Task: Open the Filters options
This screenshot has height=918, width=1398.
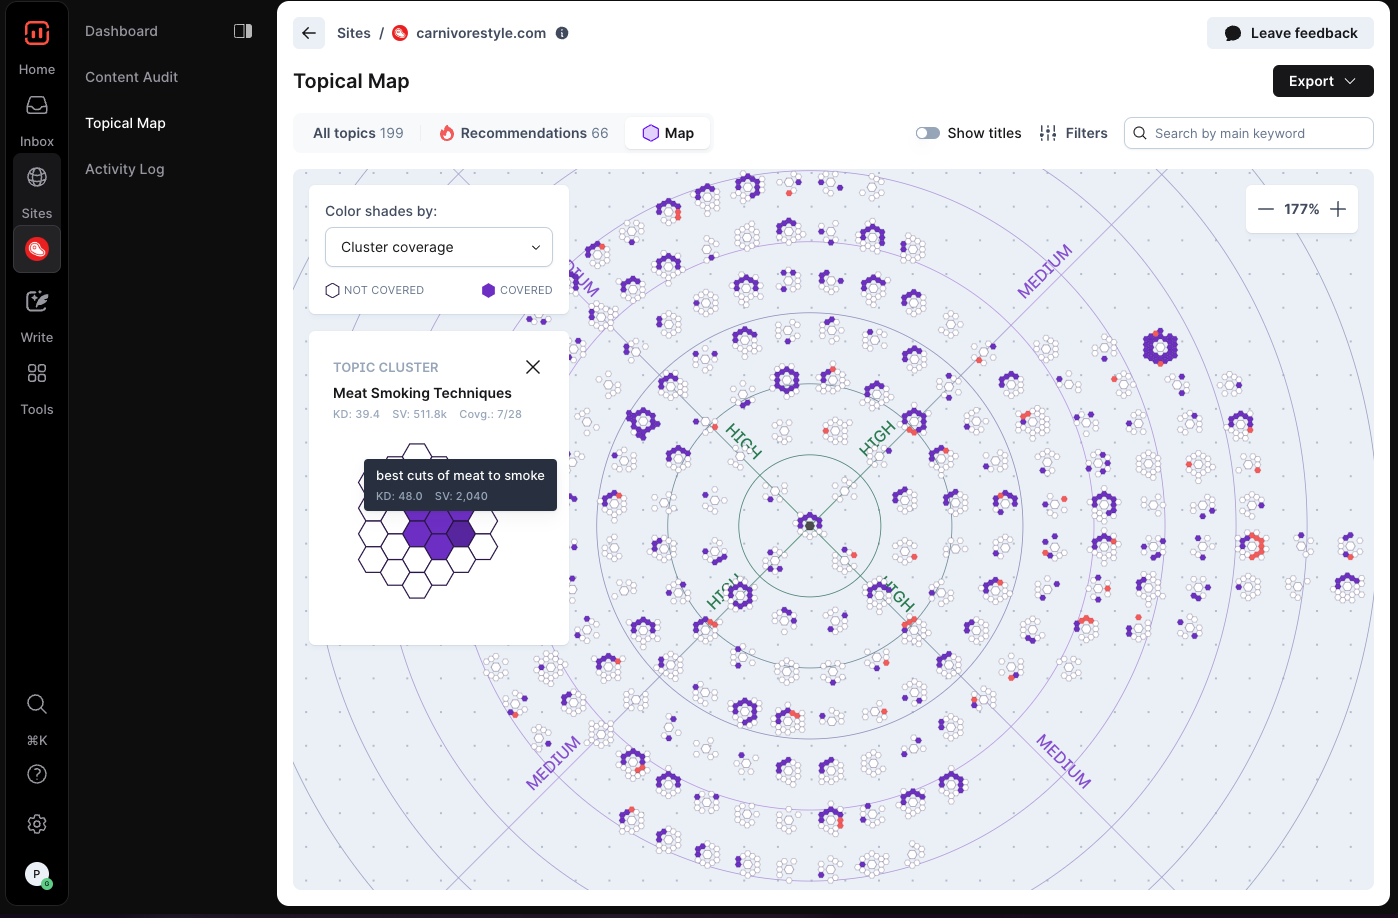Action: pos(1073,133)
